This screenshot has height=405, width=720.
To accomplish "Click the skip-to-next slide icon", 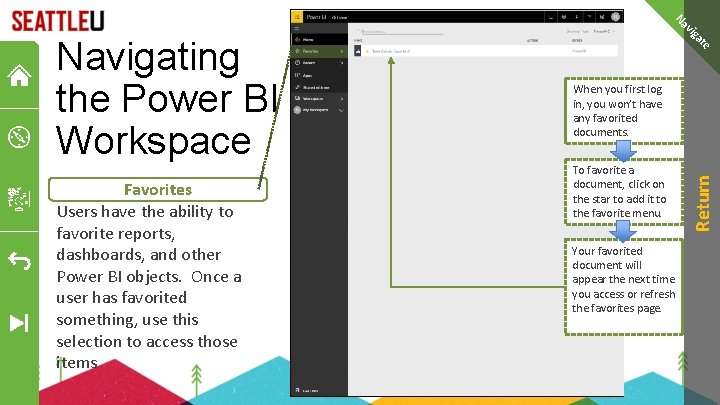I will [x=19, y=323].
